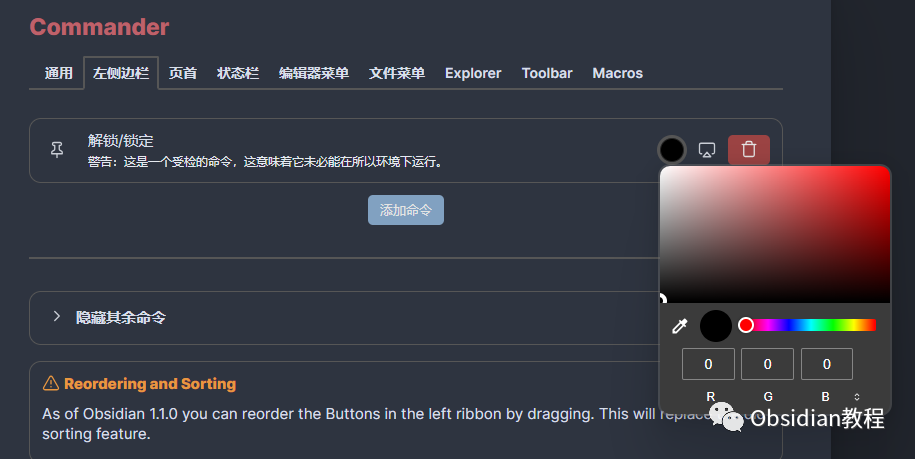Click the hue slider rainbow bar

click(808, 325)
